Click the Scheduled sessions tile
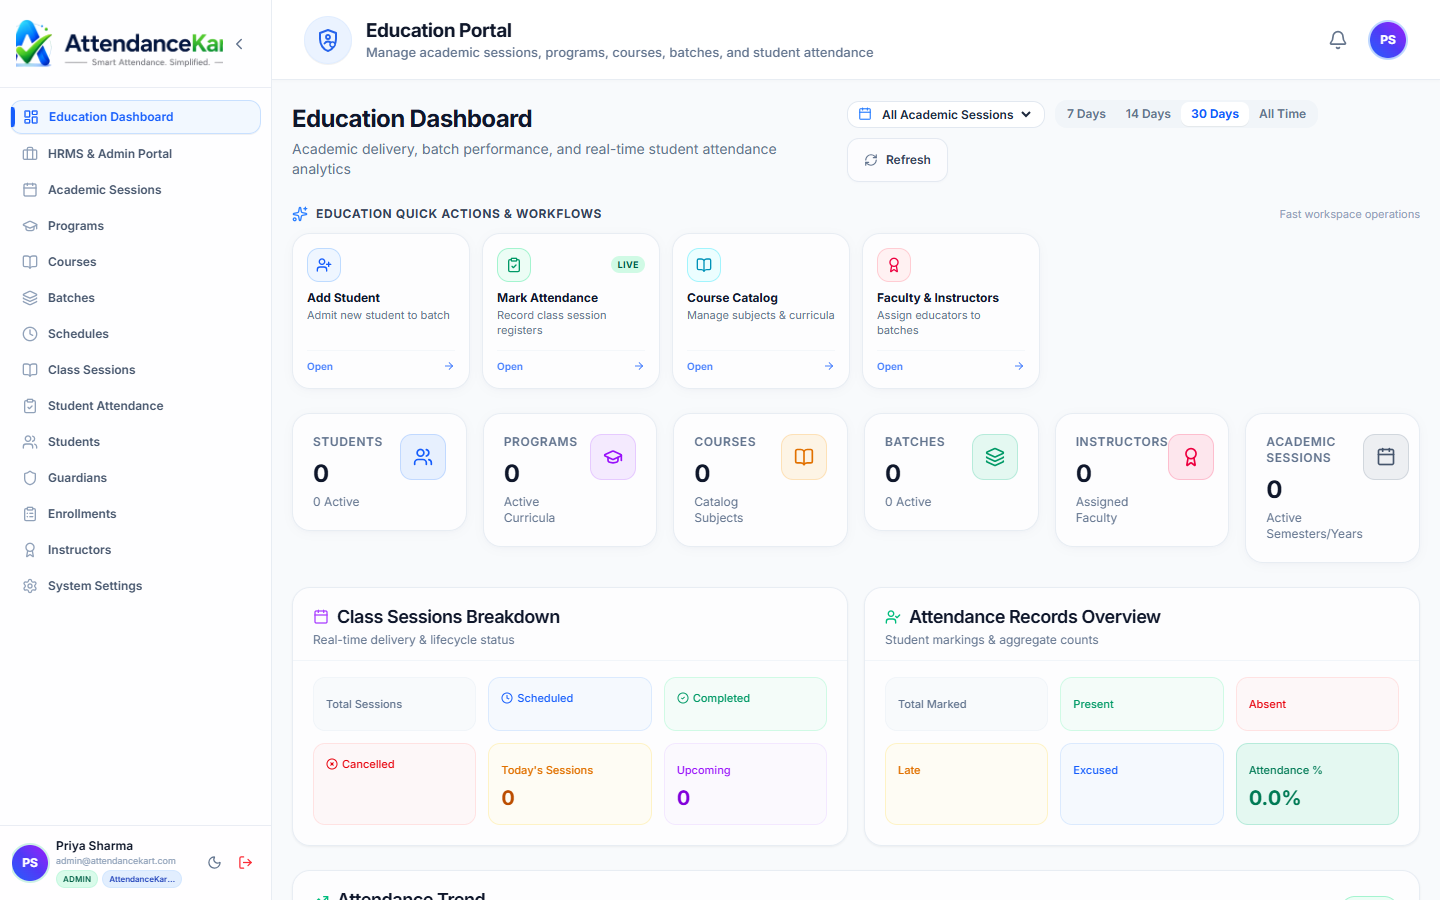Image resolution: width=1440 pixels, height=900 pixels. point(570,704)
